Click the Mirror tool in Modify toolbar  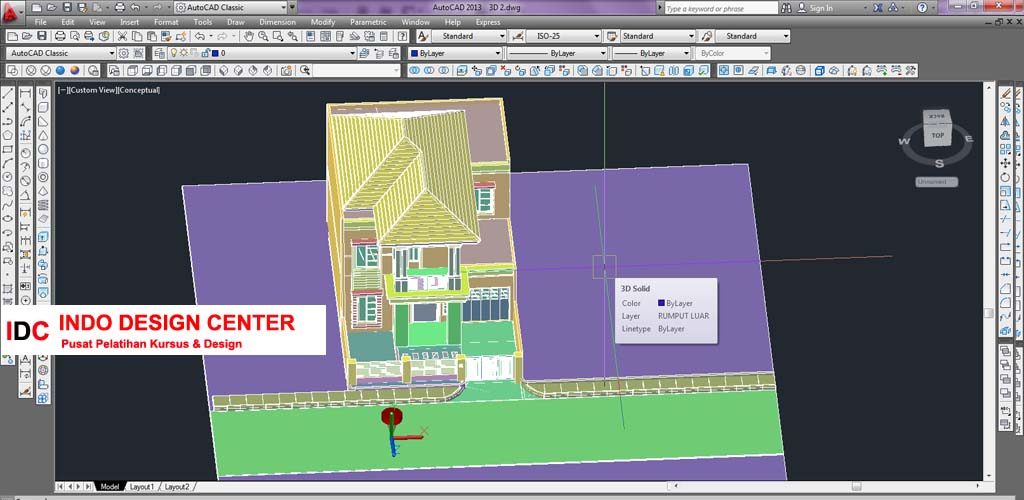(x=1006, y=121)
